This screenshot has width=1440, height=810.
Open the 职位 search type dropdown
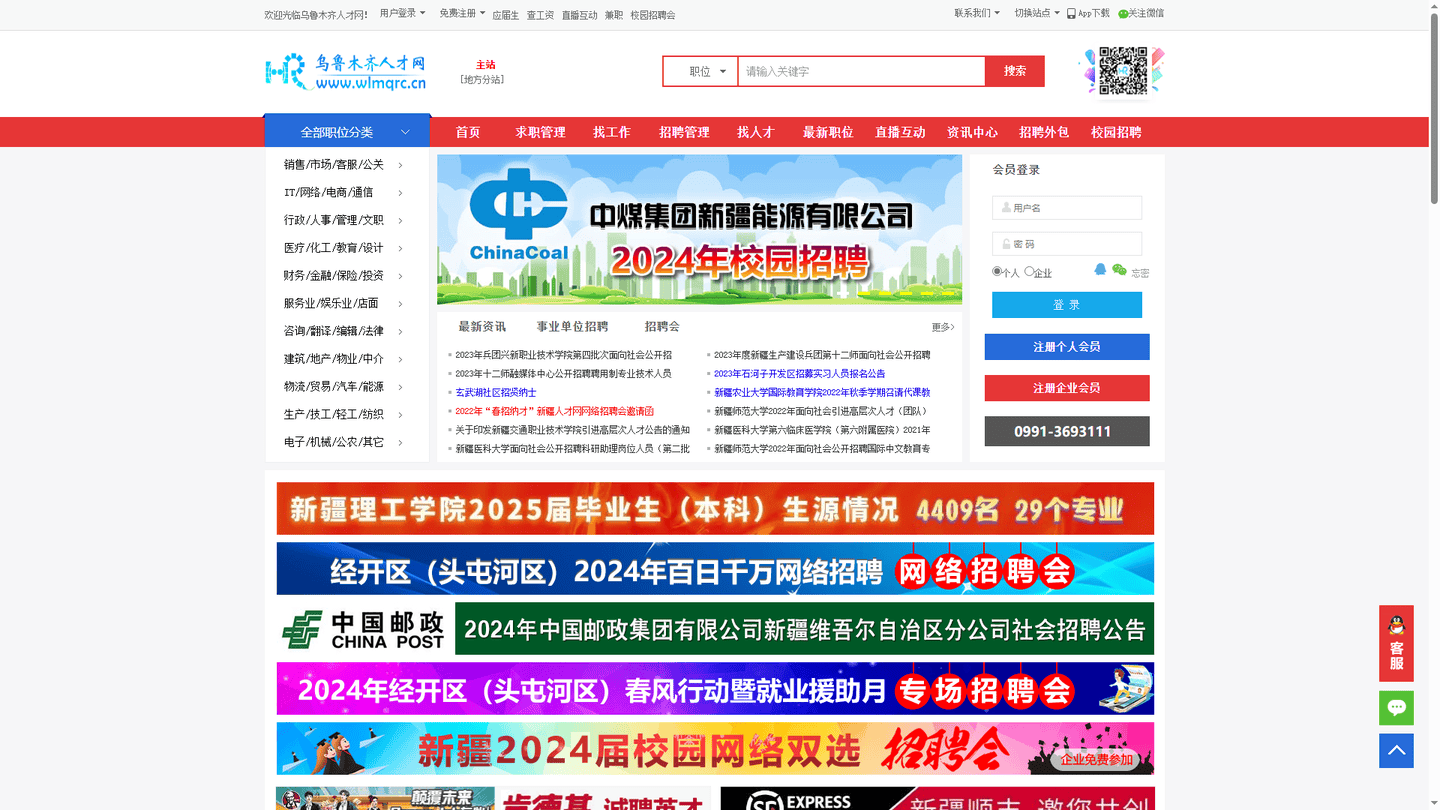701,71
